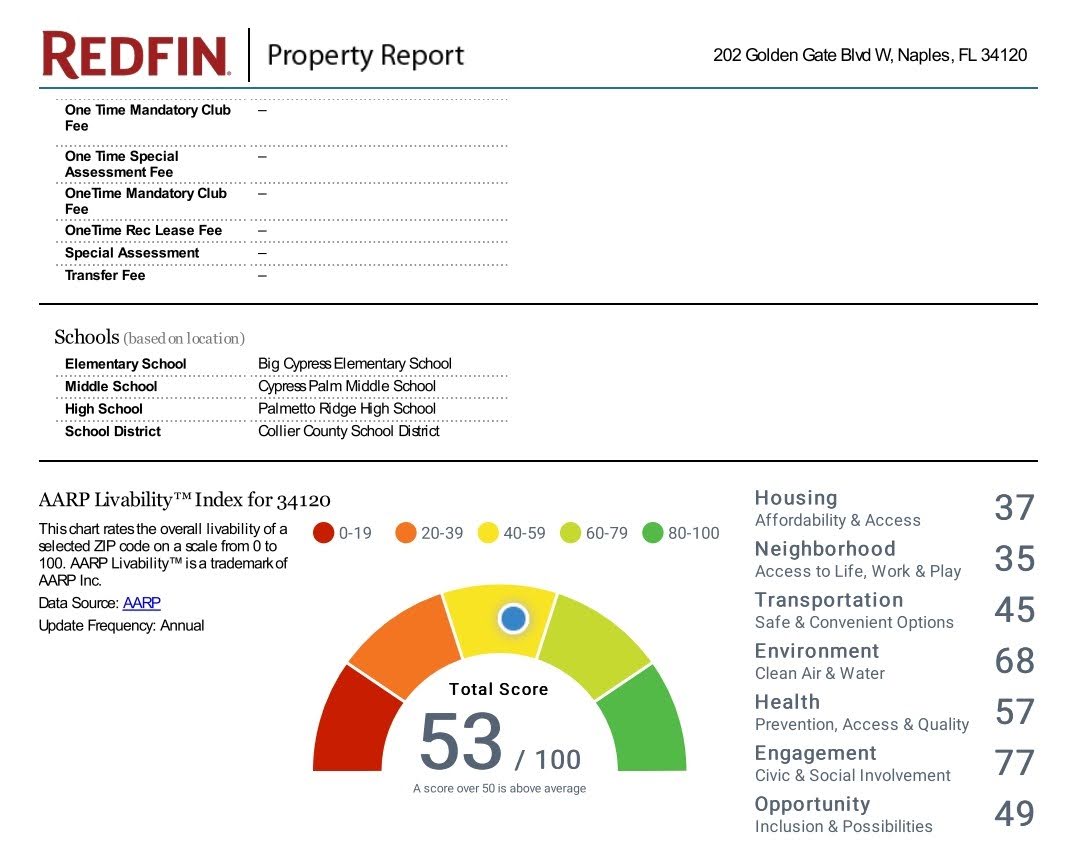Click Palmetto Ridge High School text
The width and height of the screenshot is (1080, 848).
pos(347,409)
